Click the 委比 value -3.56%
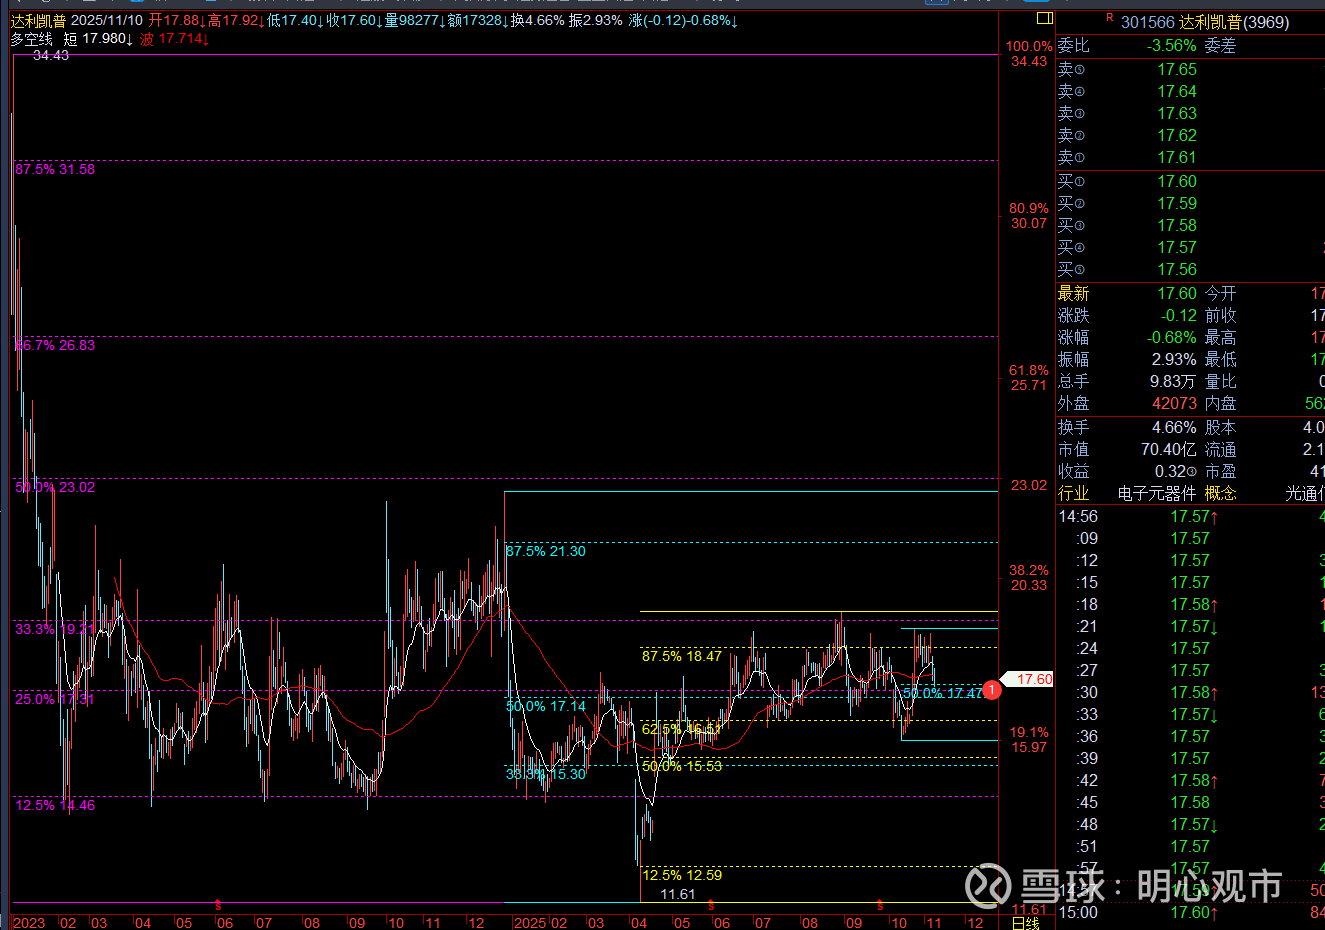The width and height of the screenshot is (1325, 930). [1171, 45]
